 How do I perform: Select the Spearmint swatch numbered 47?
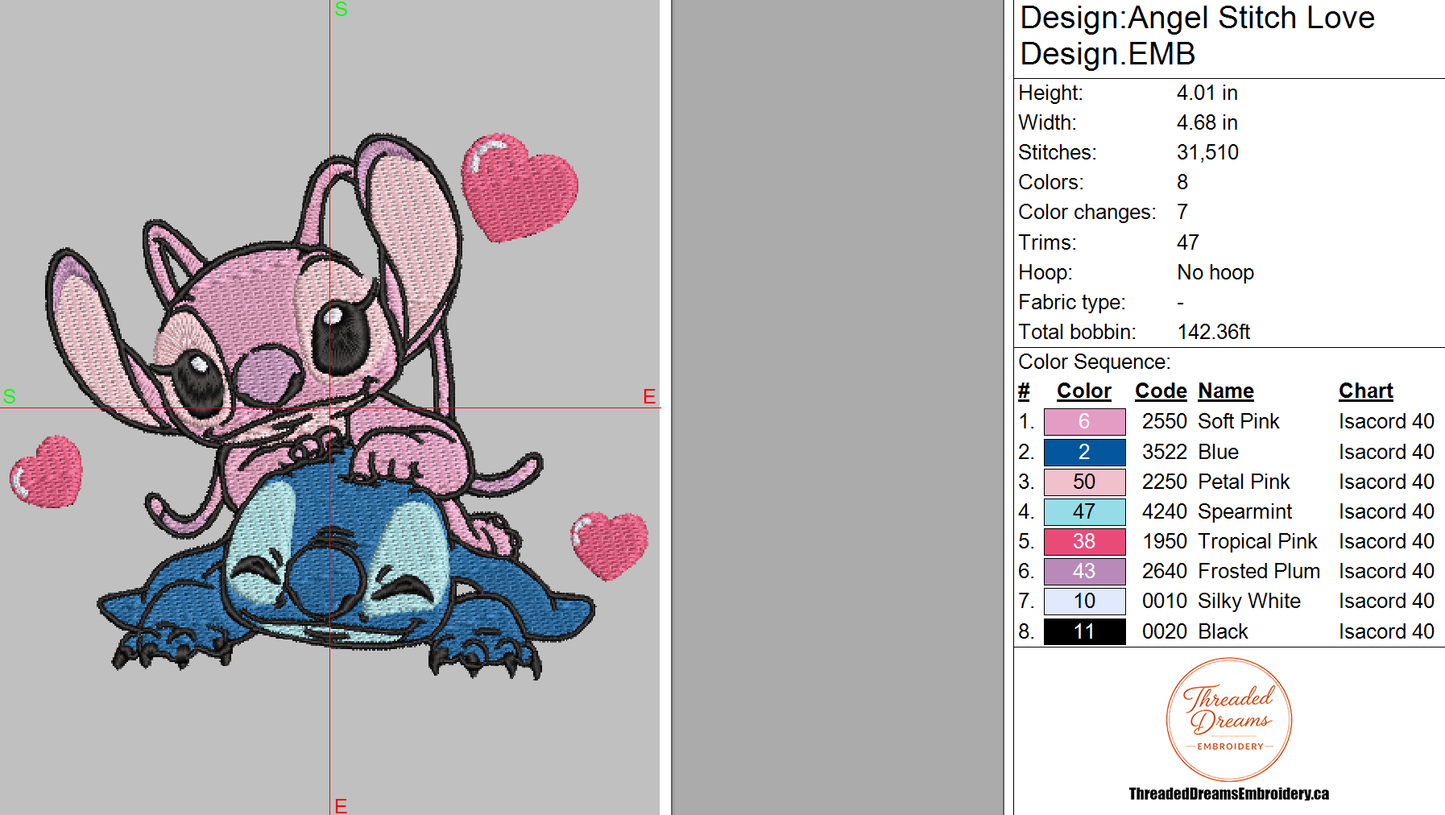pos(1084,512)
